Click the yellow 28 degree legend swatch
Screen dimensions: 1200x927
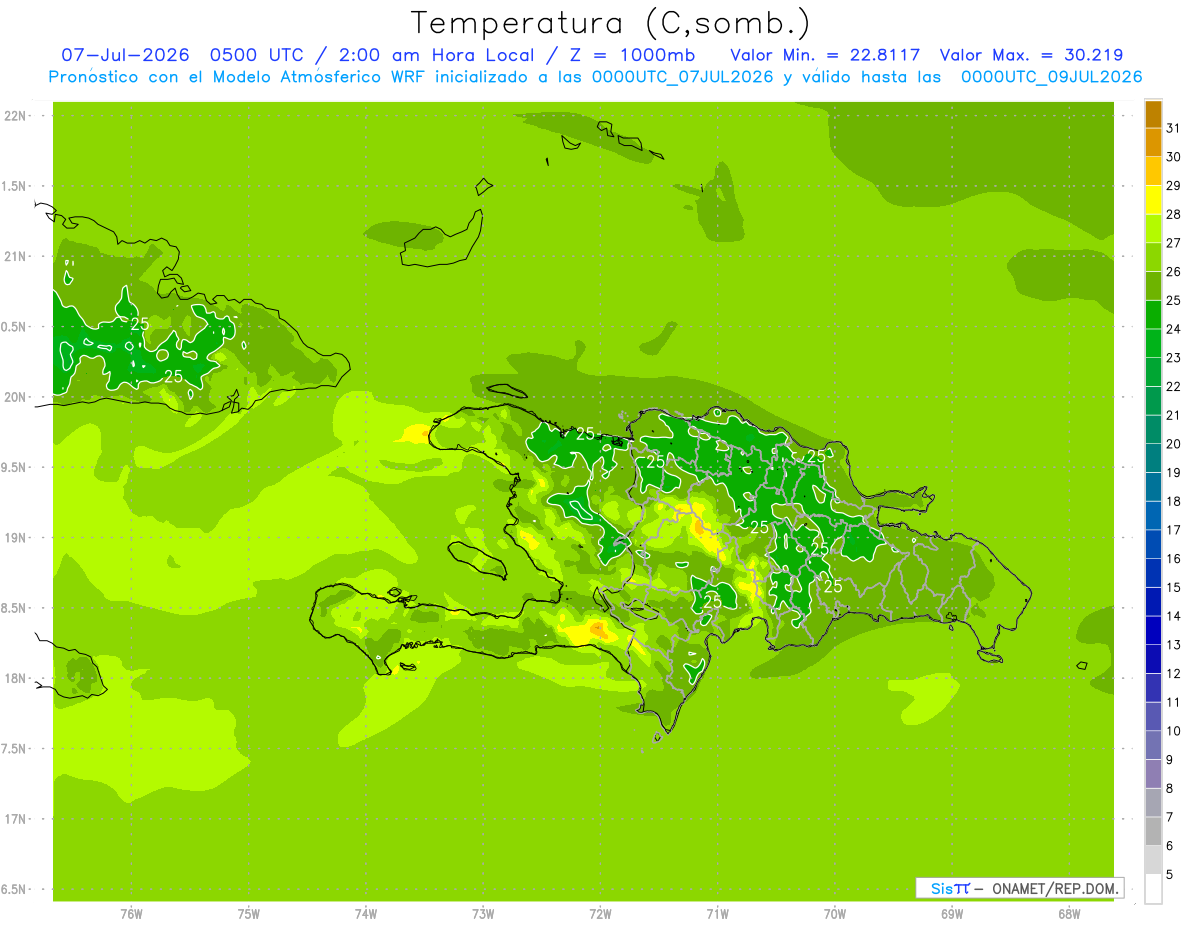click(x=1153, y=200)
